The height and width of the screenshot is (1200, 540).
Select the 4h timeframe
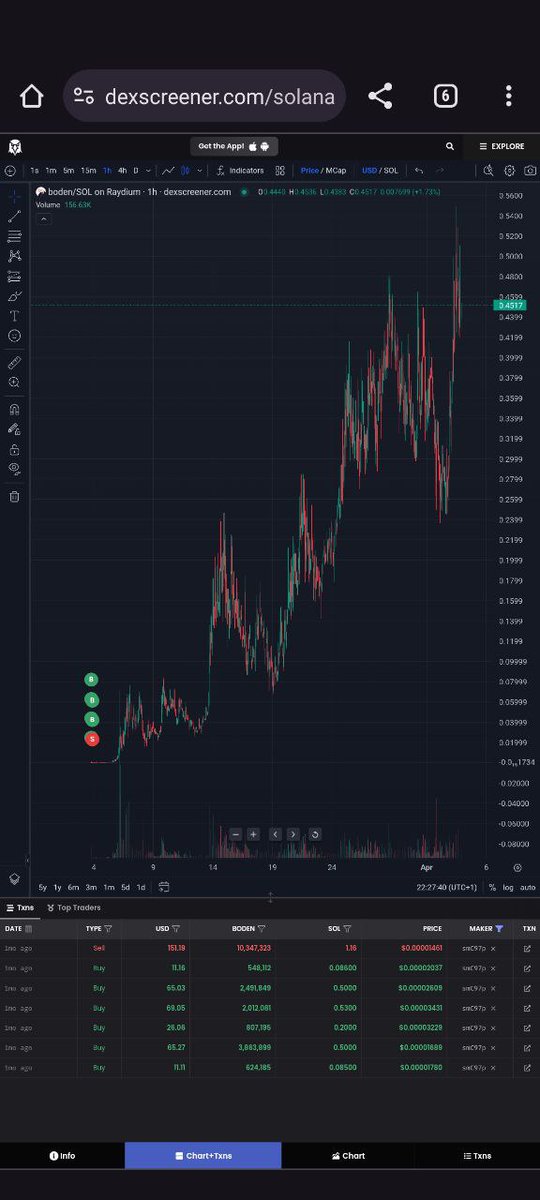pyautogui.click(x=122, y=171)
